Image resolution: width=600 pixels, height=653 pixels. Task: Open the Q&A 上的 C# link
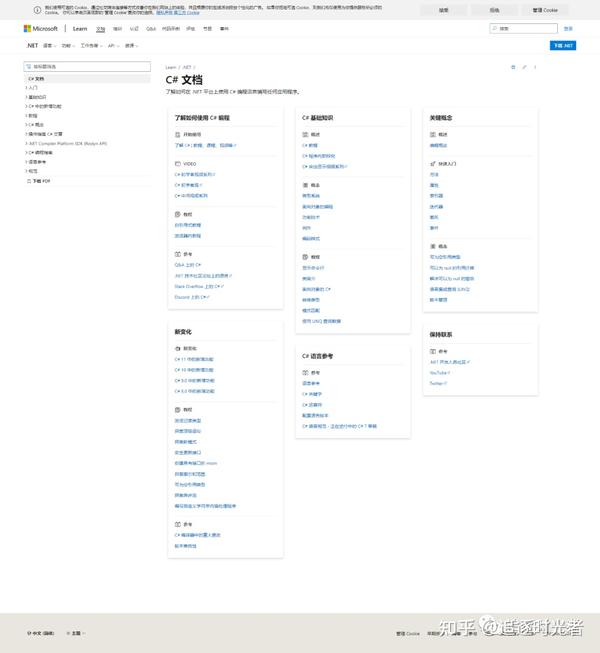pyautogui.click(x=188, y=265)
